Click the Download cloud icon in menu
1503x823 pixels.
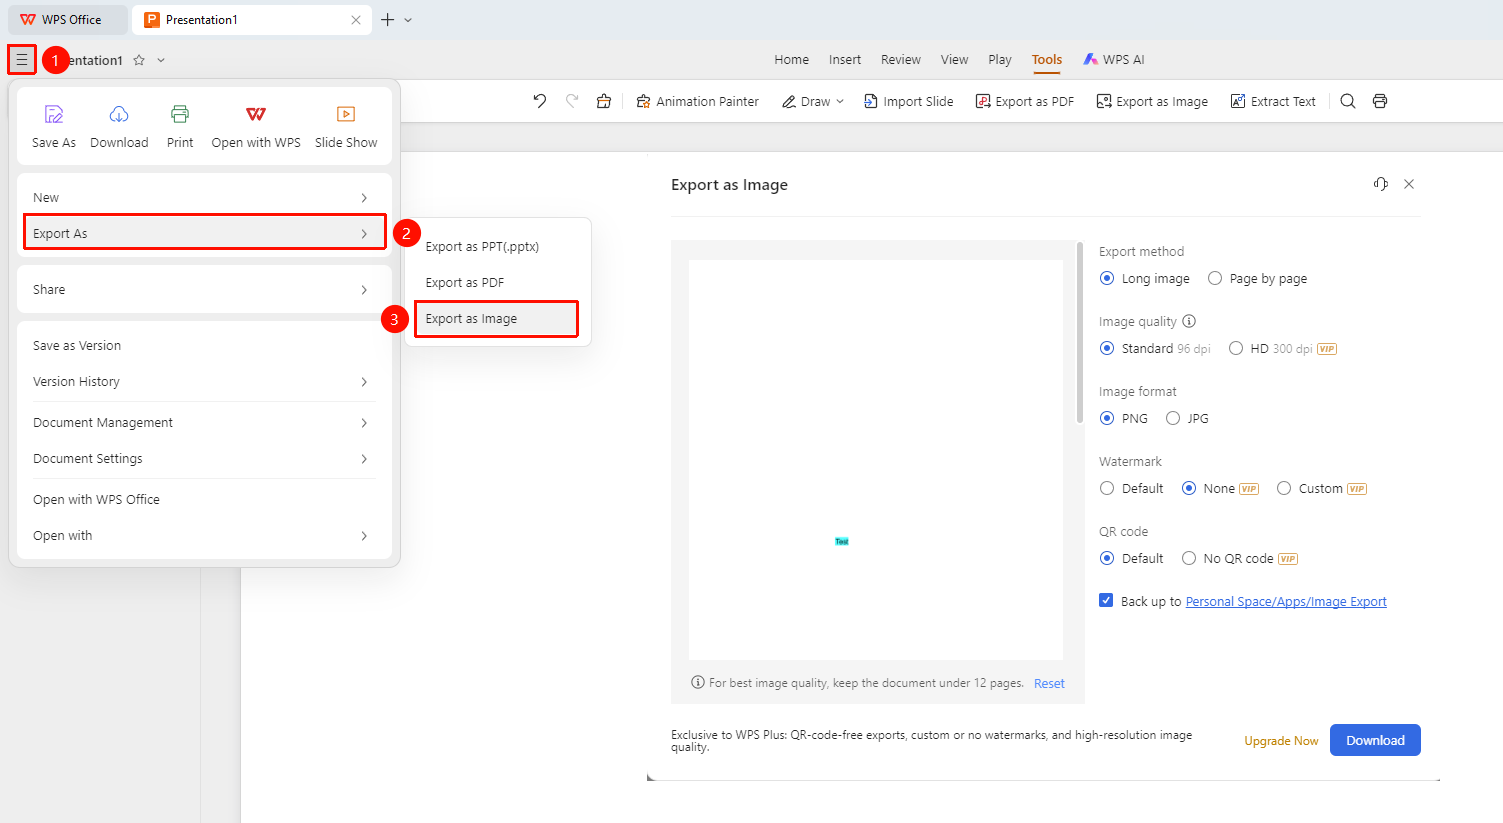(x=119, y=114)
